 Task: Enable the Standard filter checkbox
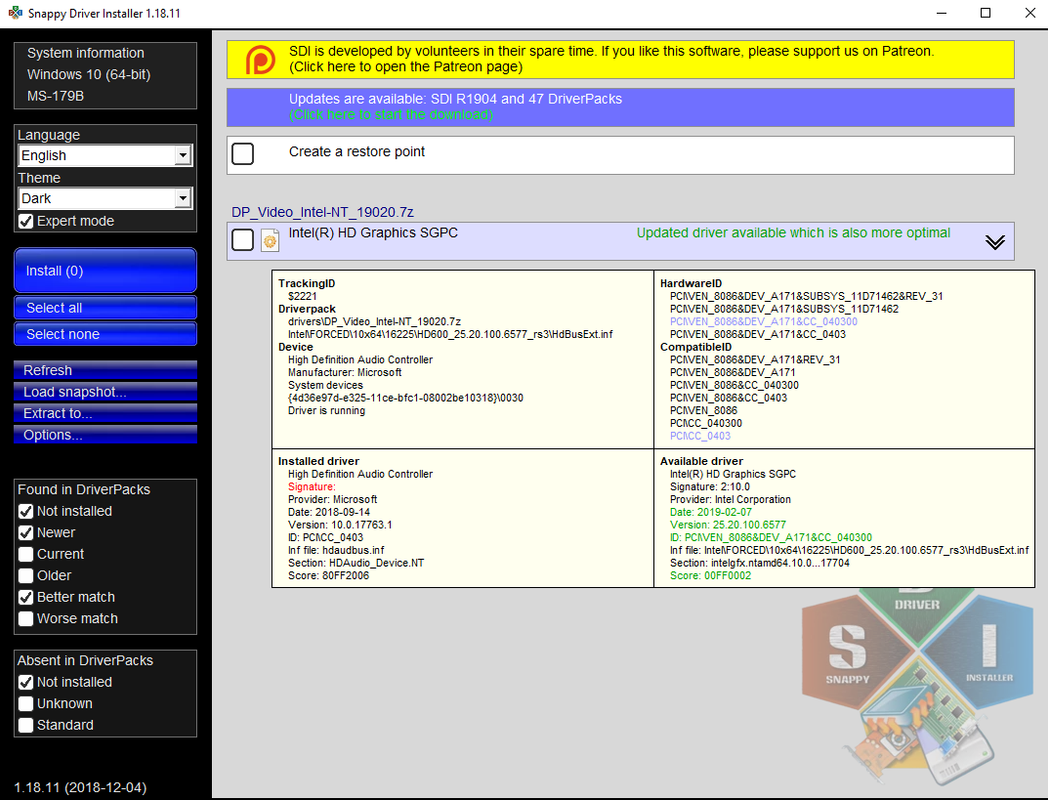26,725
